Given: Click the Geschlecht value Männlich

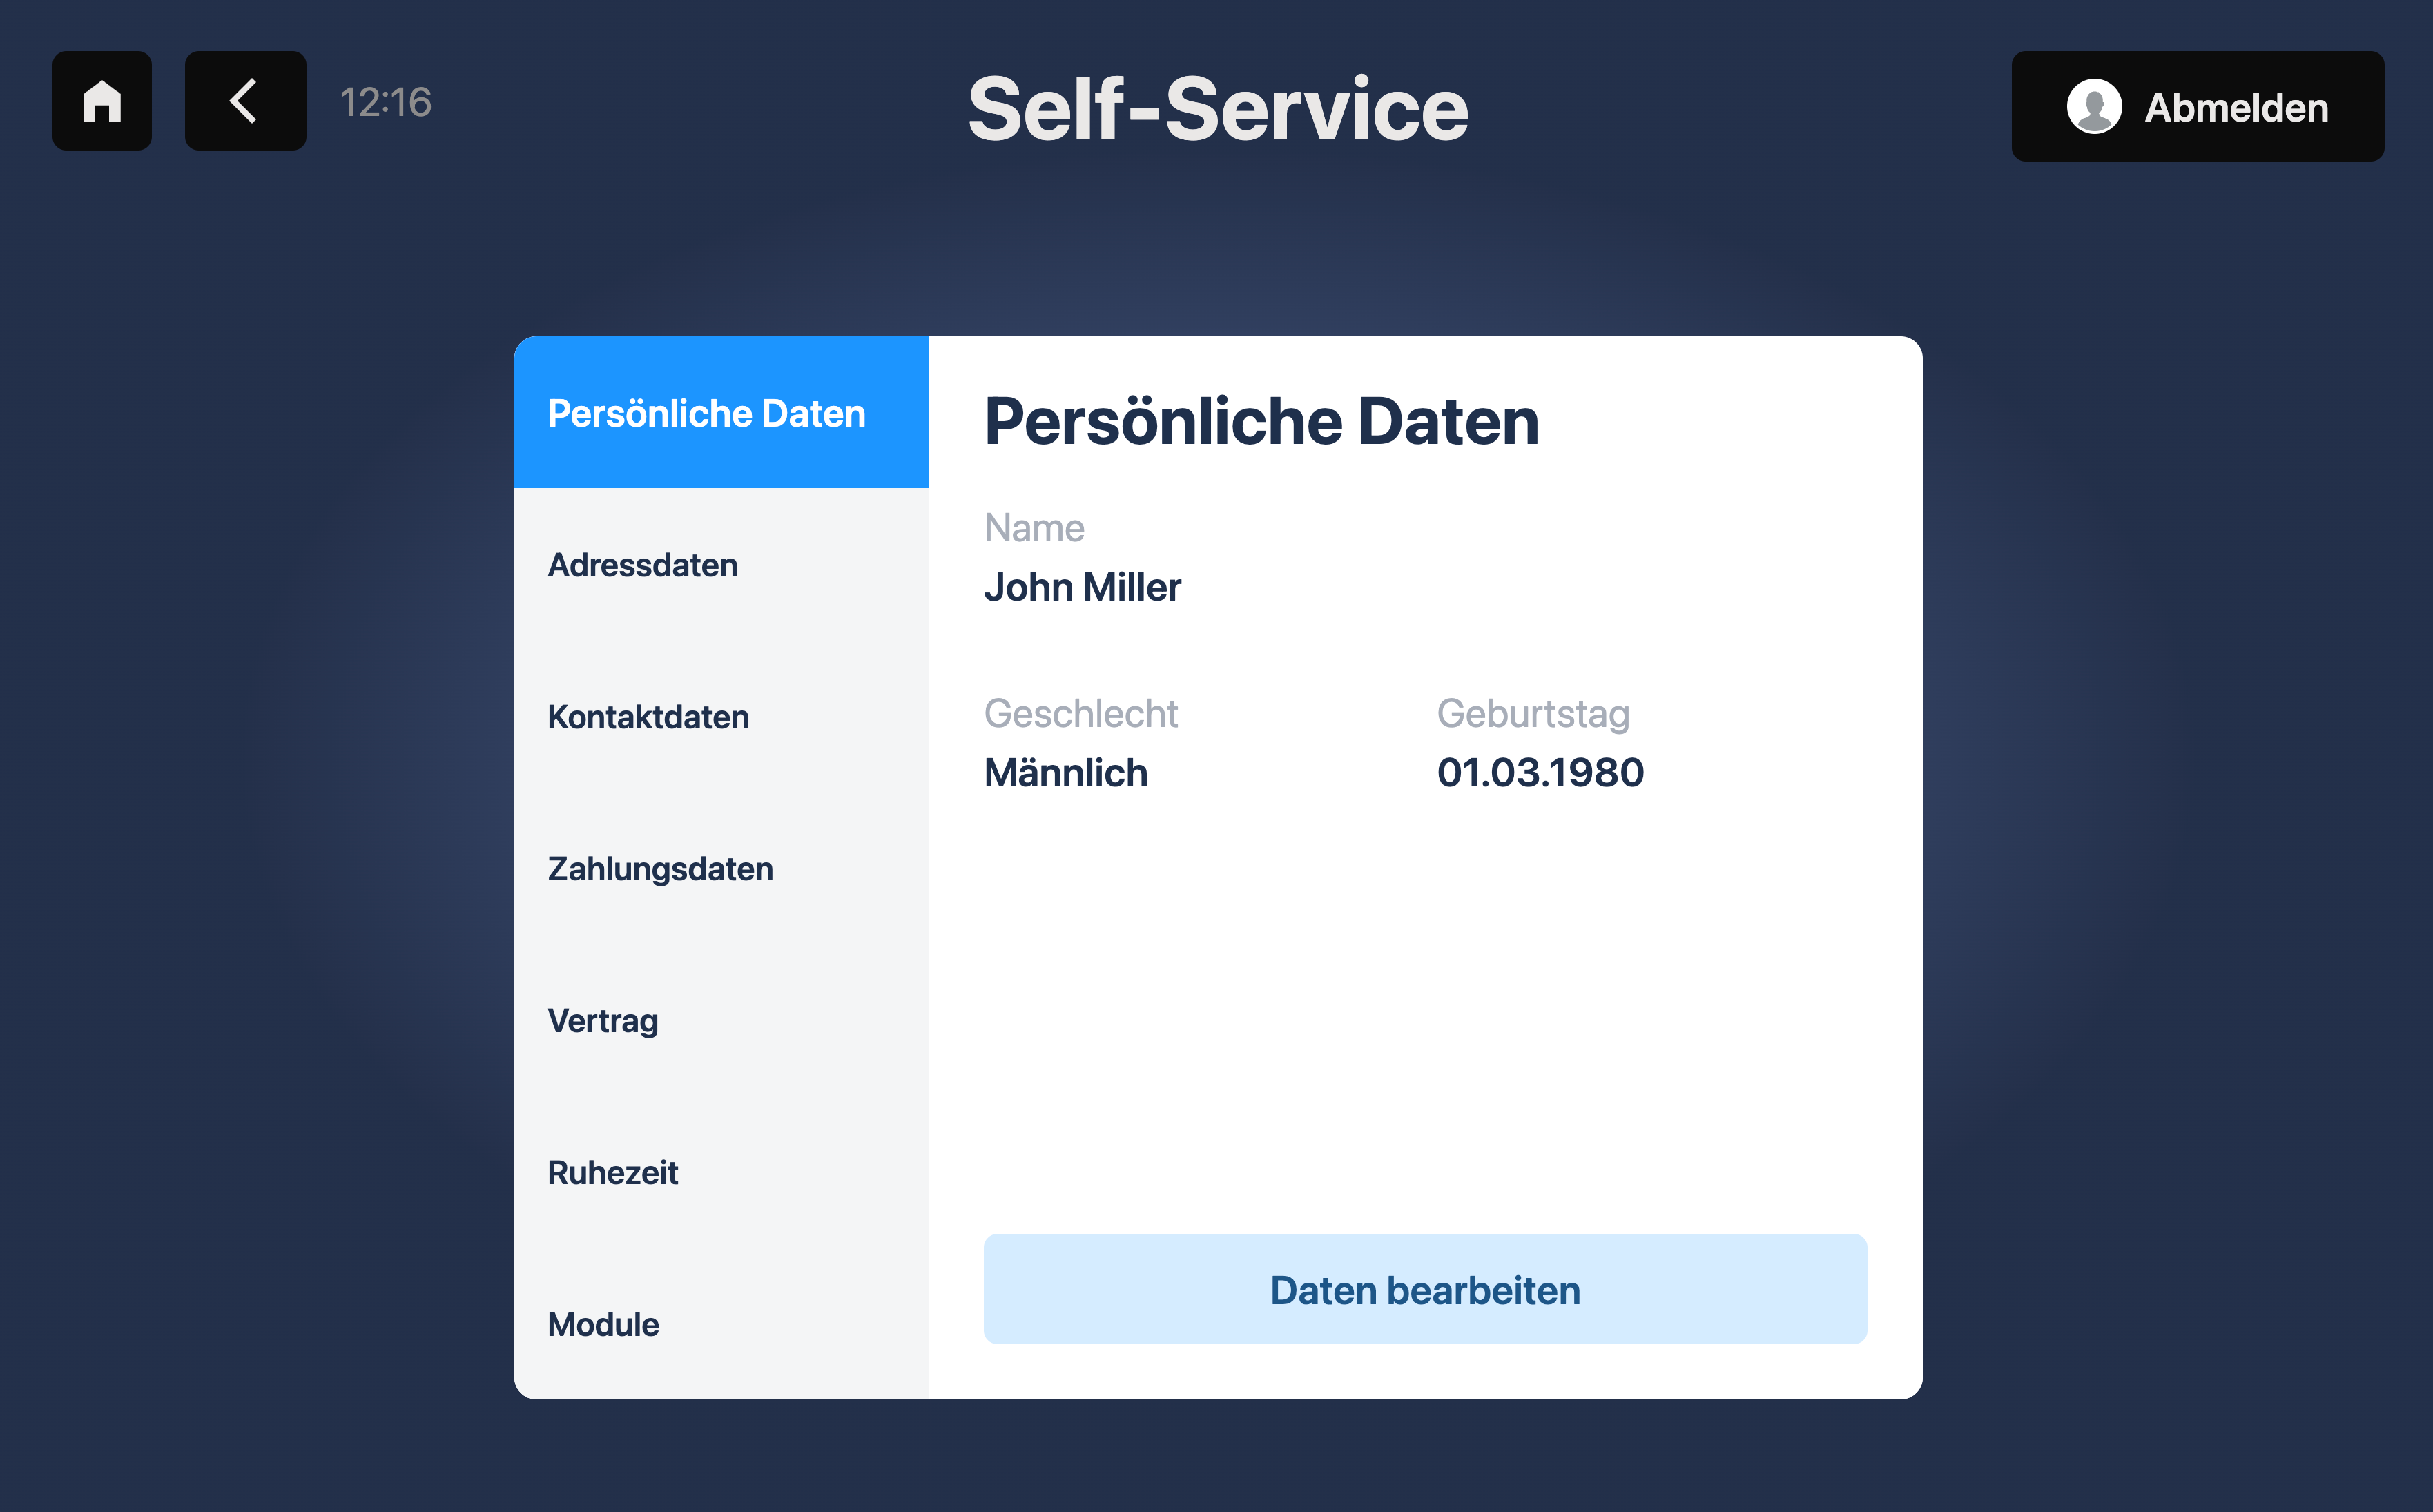Looking at the screenshot, I should pos(1066,773).
